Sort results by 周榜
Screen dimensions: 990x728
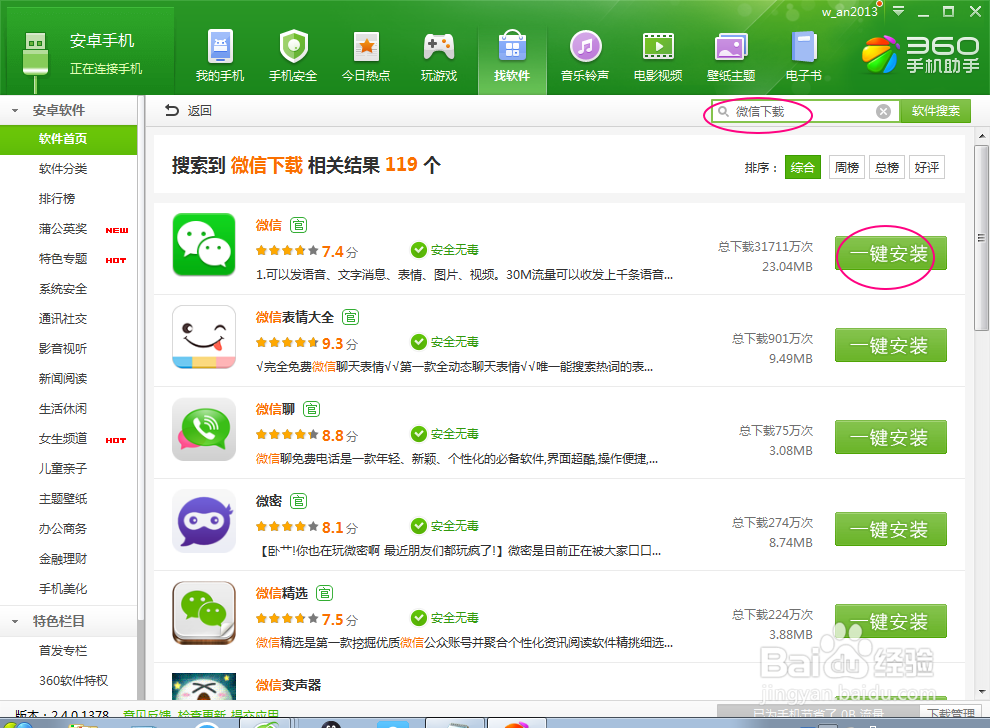(847, 167)
